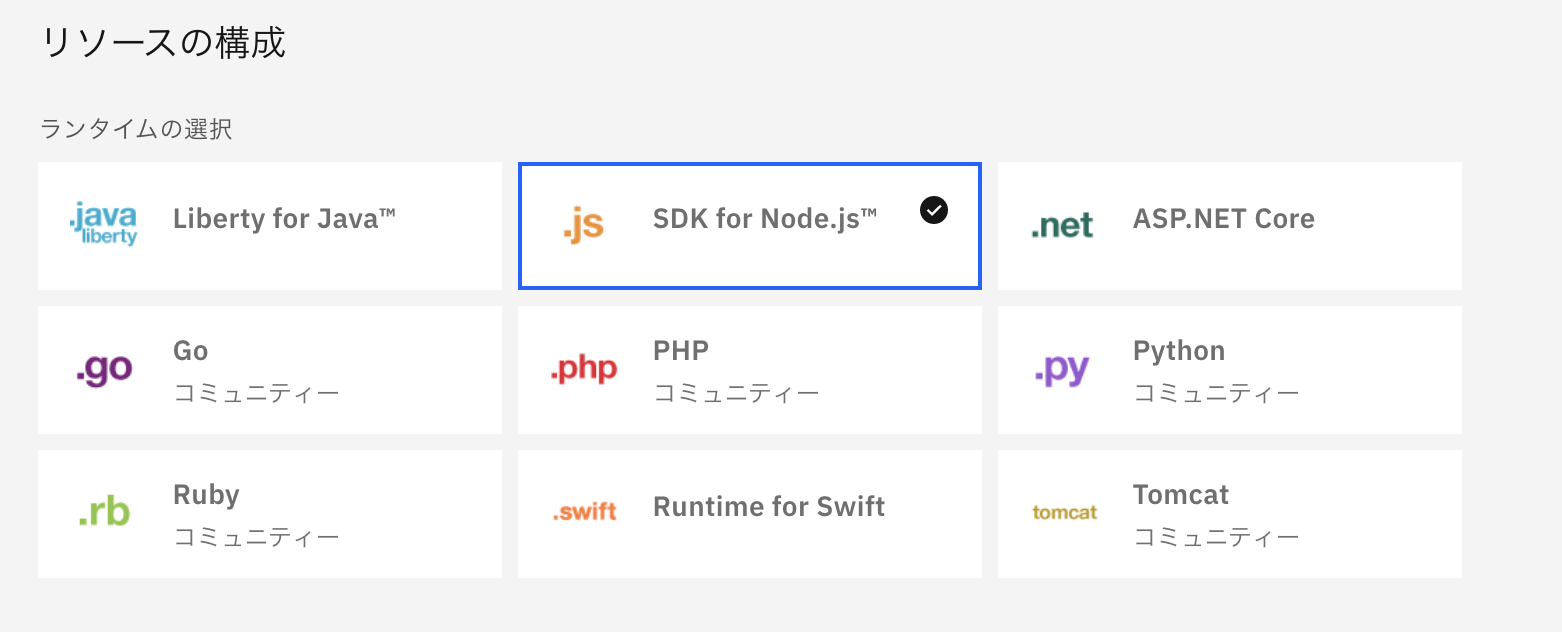Choose the PHP コミュニティー runtime
The image size is (1562, 632).
click(749, 370)
